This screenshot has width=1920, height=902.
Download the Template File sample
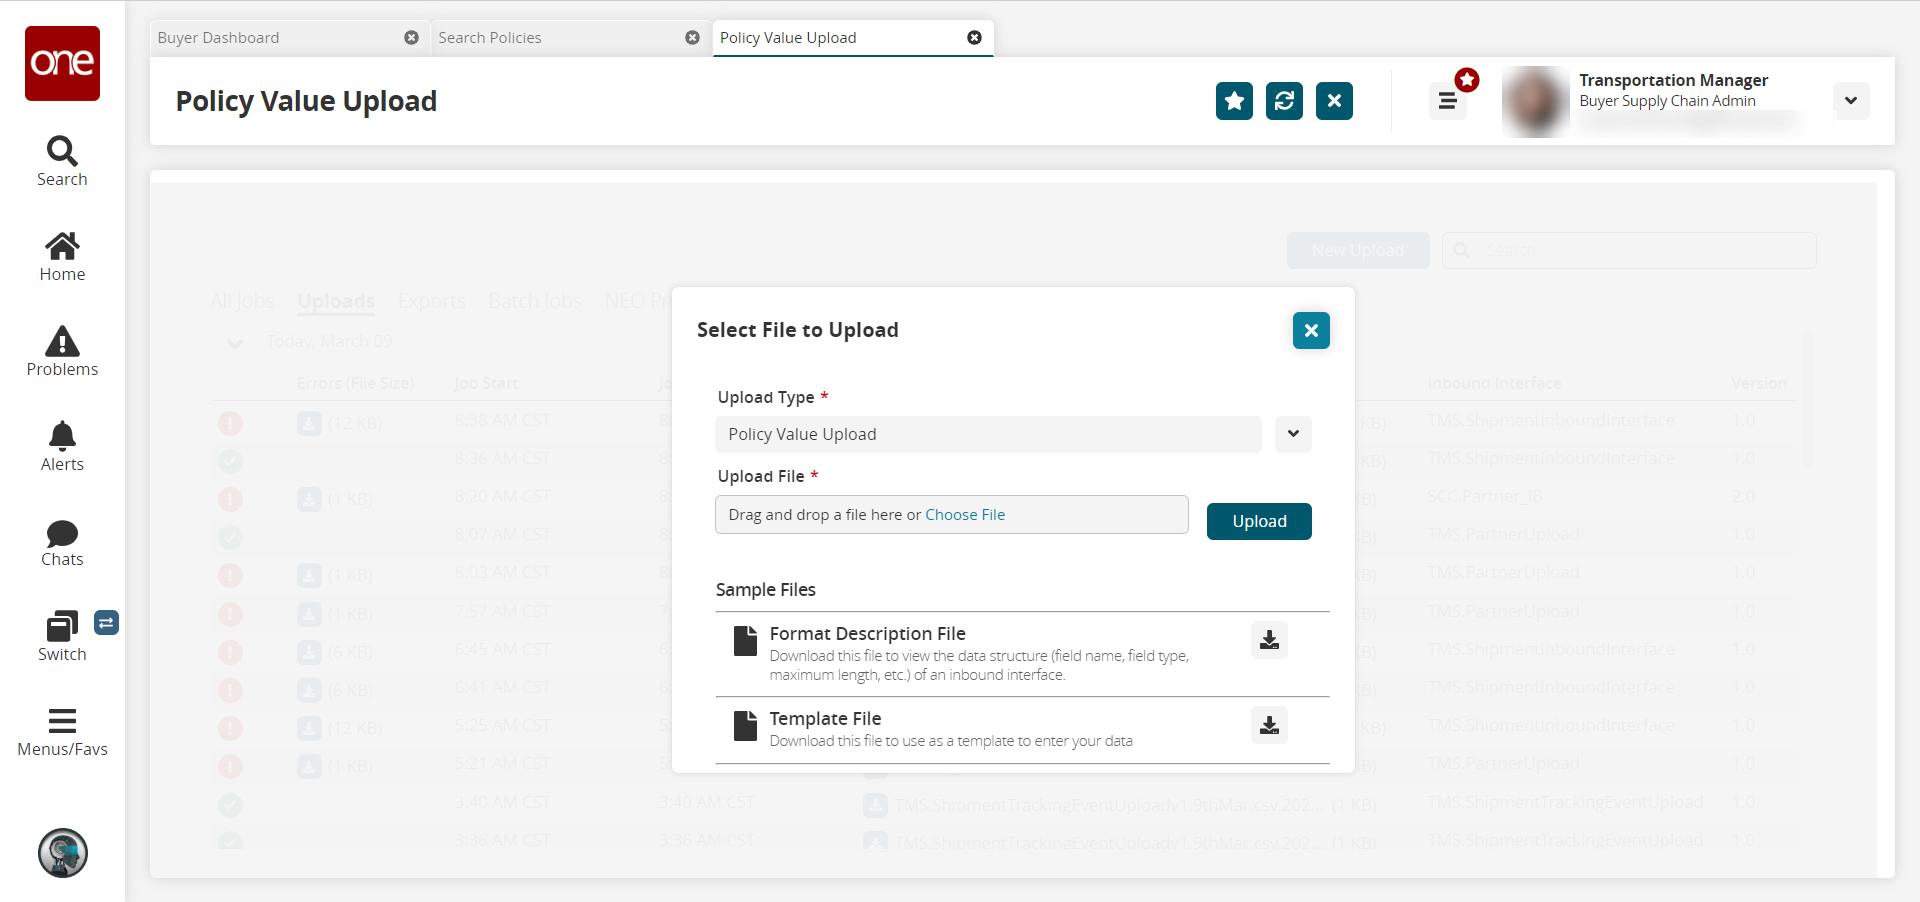pos(1269,725)
